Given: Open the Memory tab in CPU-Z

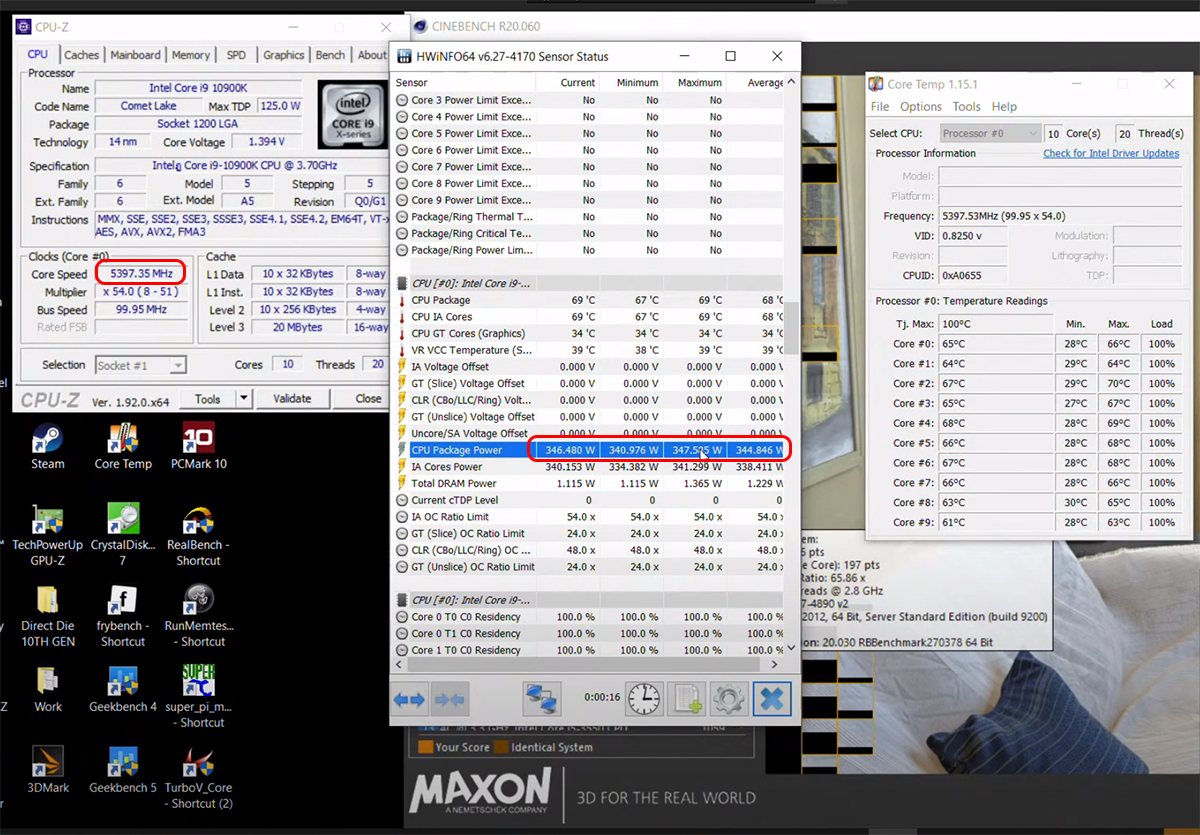Looking at the screenshot, I should (x=191, y=55).
